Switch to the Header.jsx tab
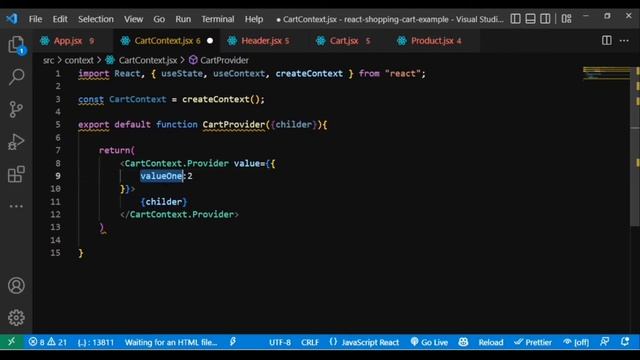The image size is (640, 360). (264, 40)
